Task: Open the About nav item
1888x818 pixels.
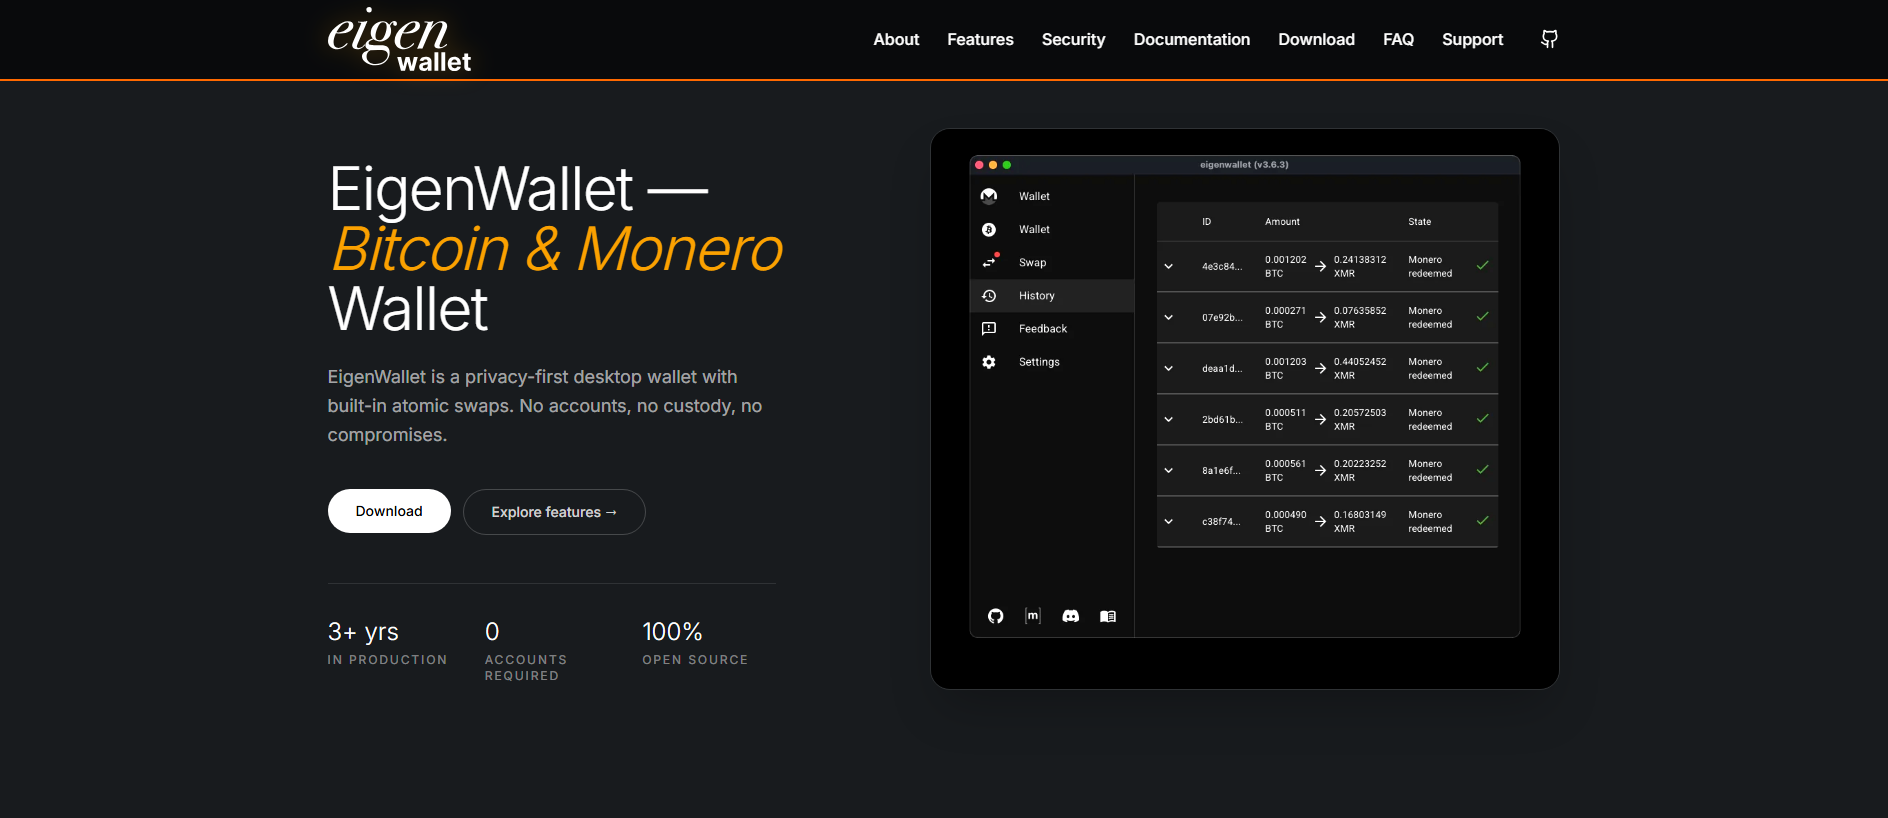Action: pyautogui.click(x=896, y=39)
